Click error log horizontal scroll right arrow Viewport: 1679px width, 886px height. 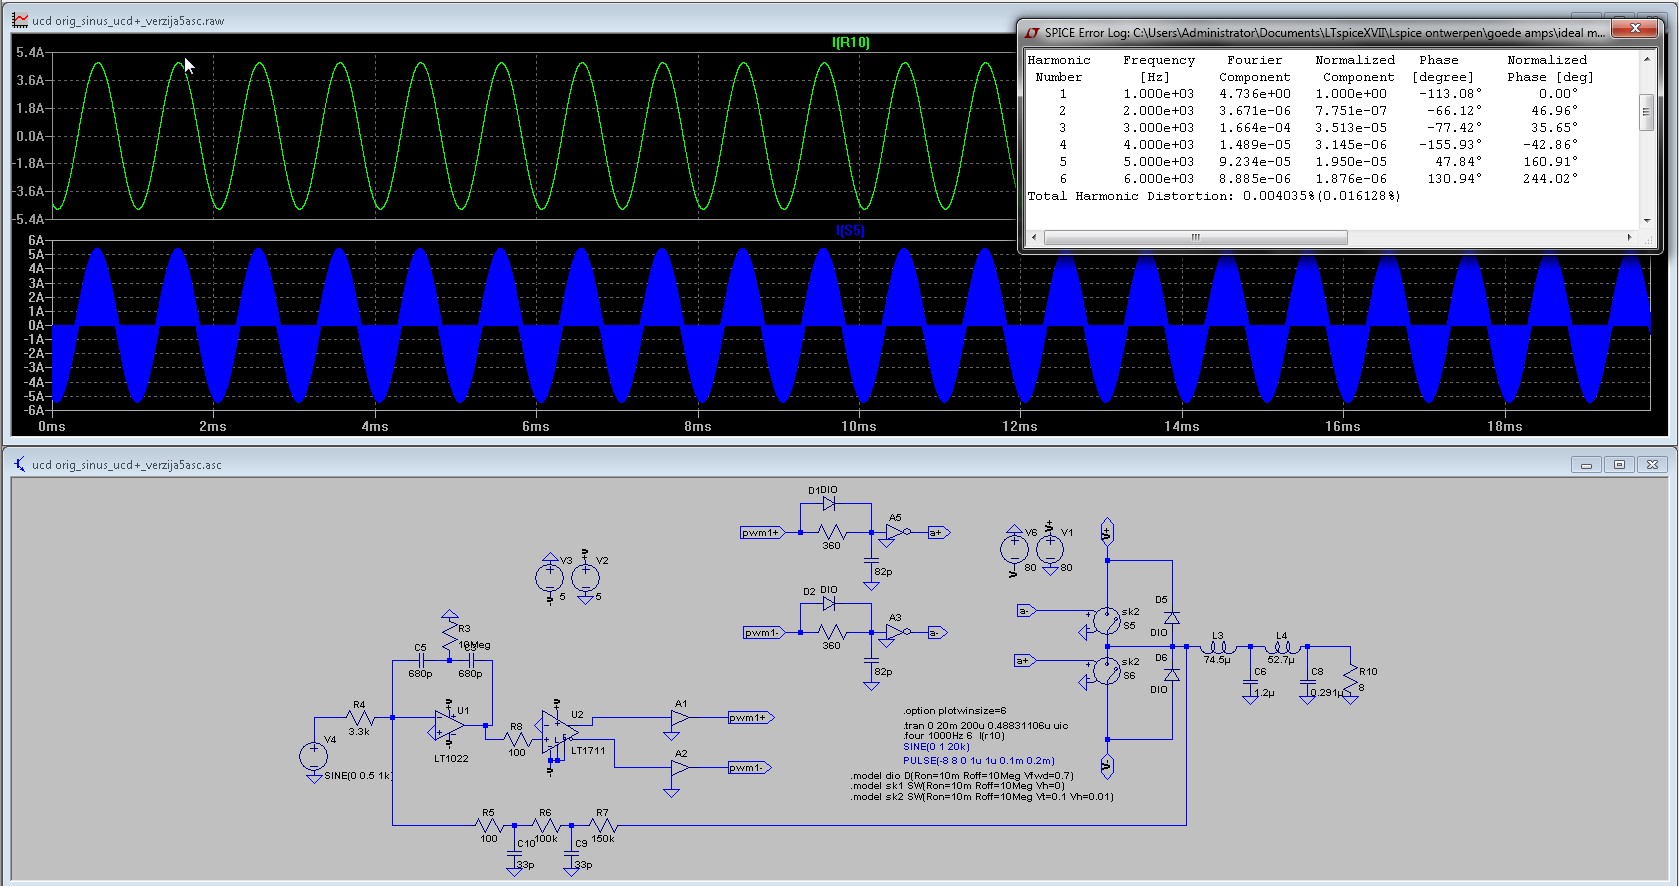coord(1629,237)
